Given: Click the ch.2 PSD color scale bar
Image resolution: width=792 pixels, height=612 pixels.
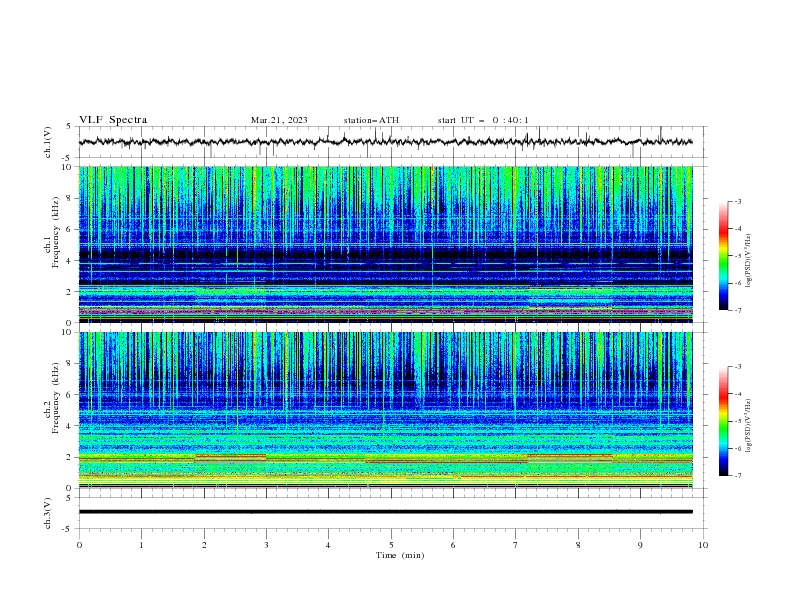Looking at the screenshot, I should click(x=723, y=421).
